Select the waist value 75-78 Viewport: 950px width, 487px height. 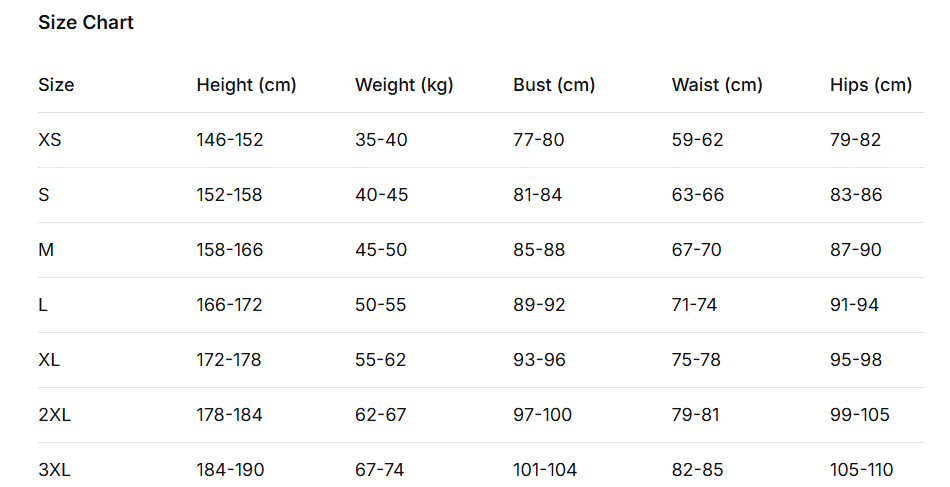pos(696,360)
